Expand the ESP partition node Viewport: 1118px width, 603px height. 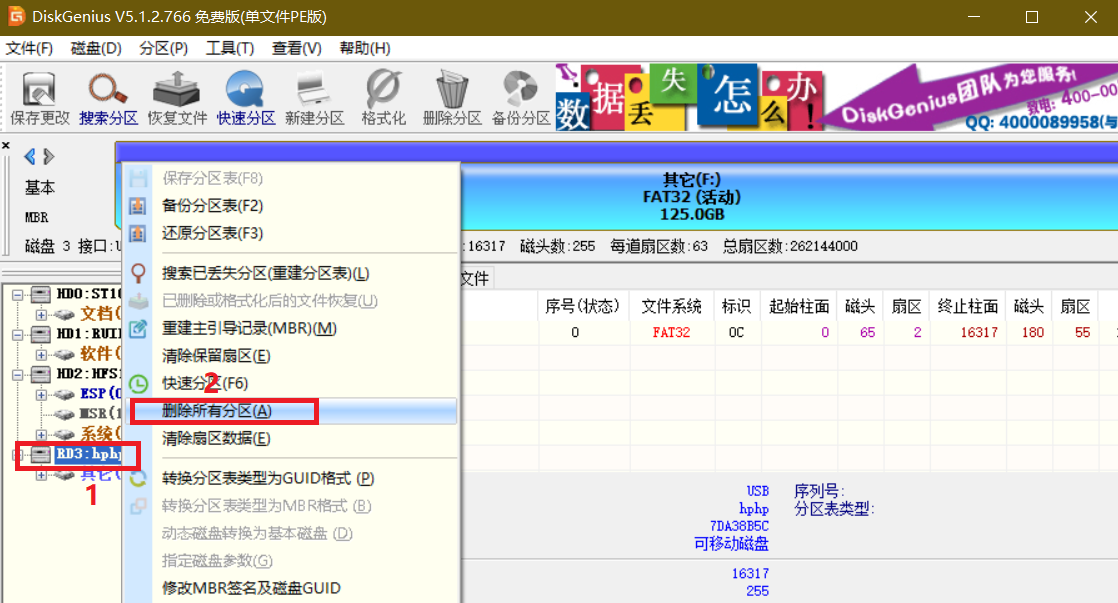pyautogui.click(x=42, y=394)
